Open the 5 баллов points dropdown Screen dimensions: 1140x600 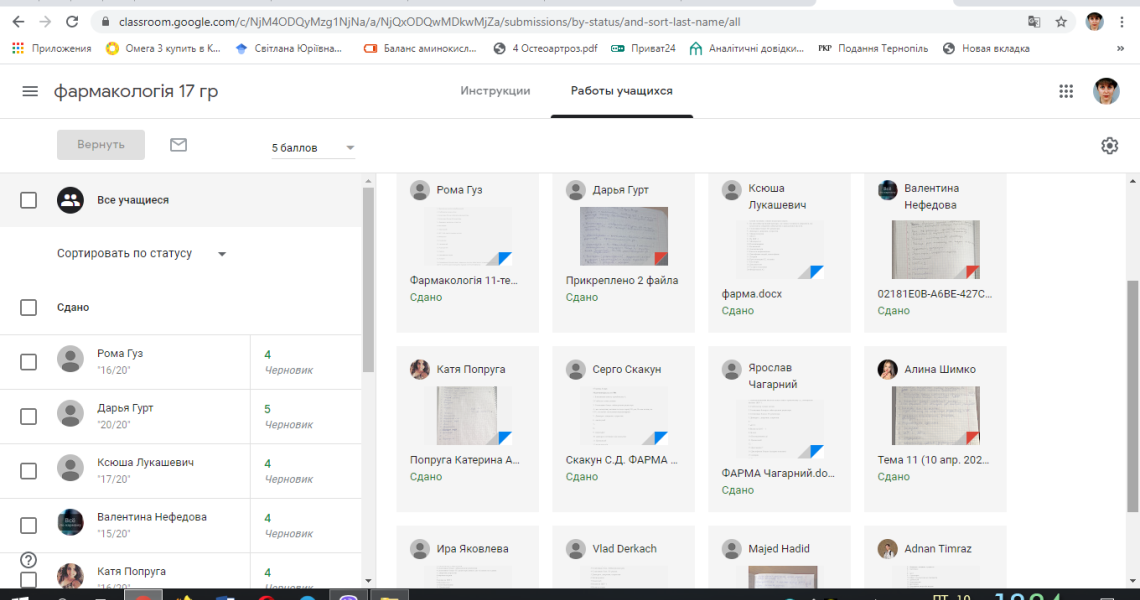pos(313,148)
